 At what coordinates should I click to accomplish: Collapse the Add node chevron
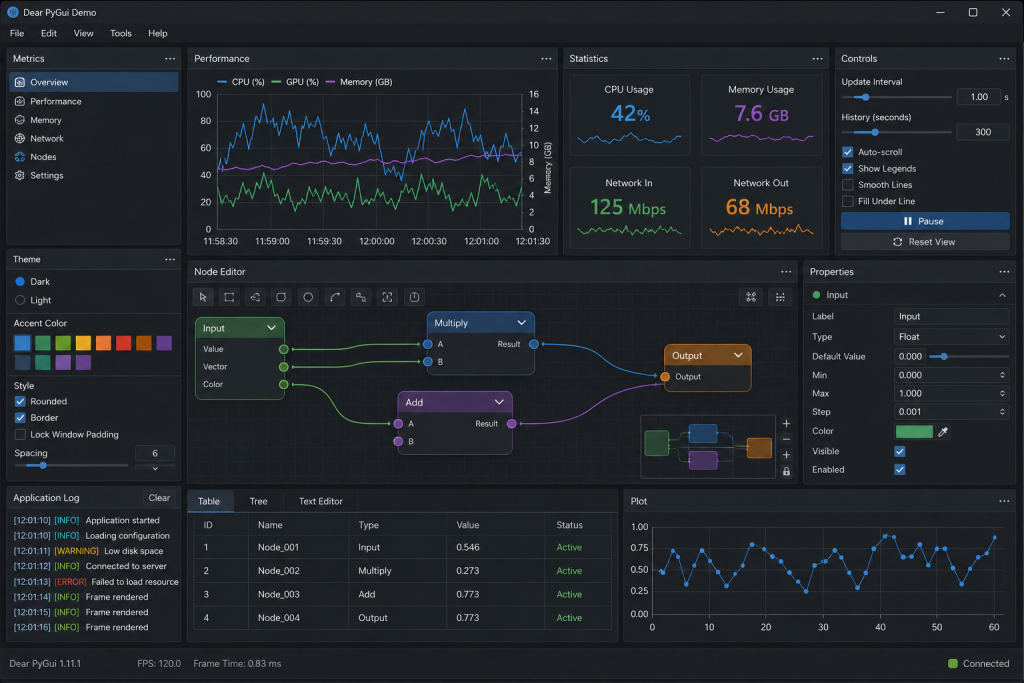pos(499,402)
